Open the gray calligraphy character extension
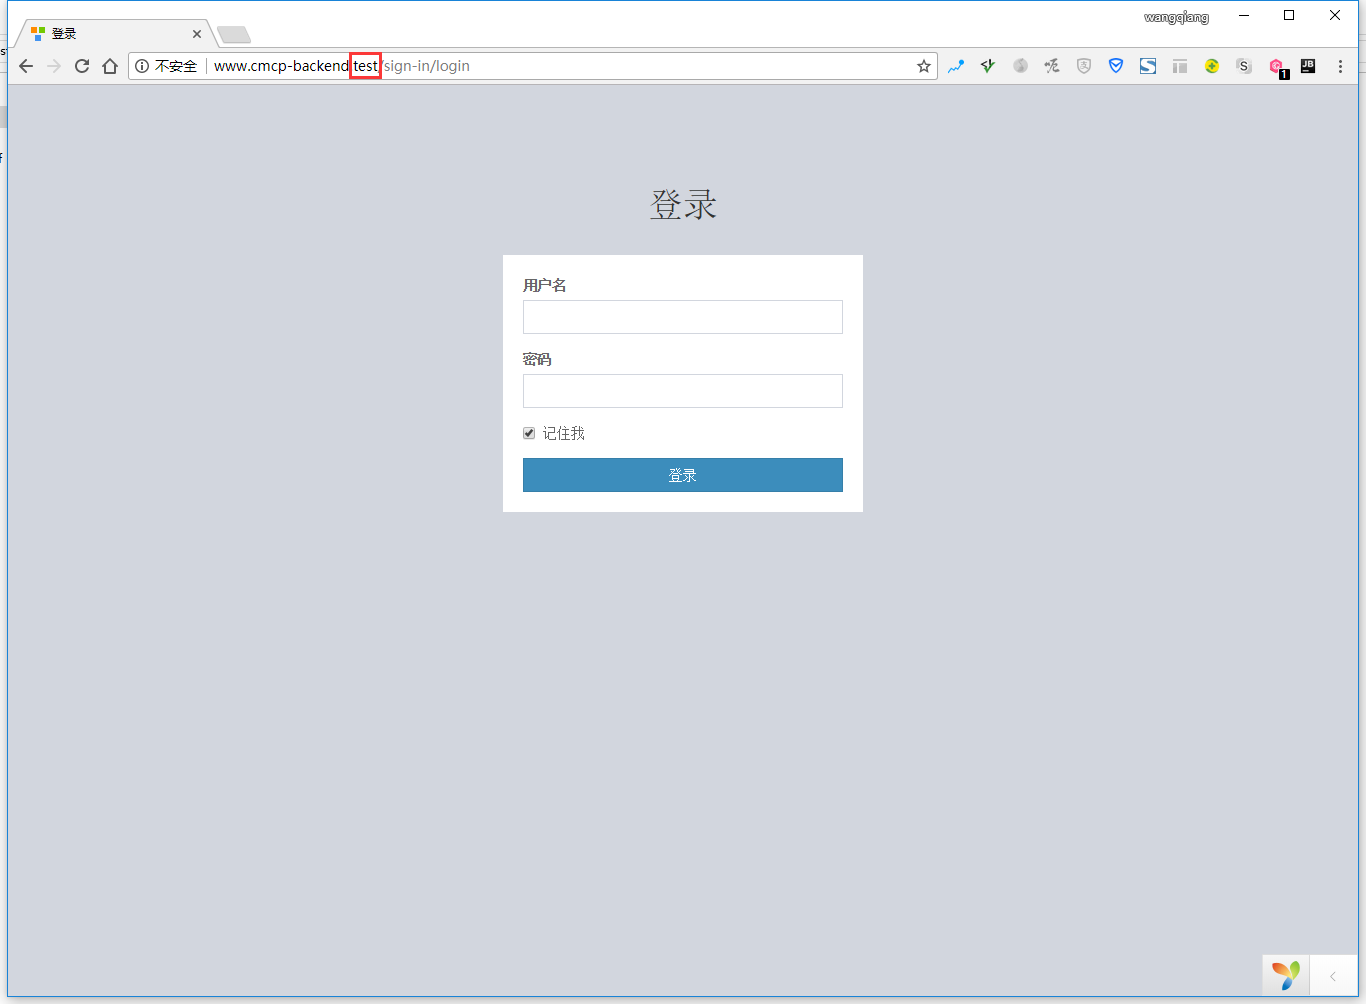 pos(1052,66)
